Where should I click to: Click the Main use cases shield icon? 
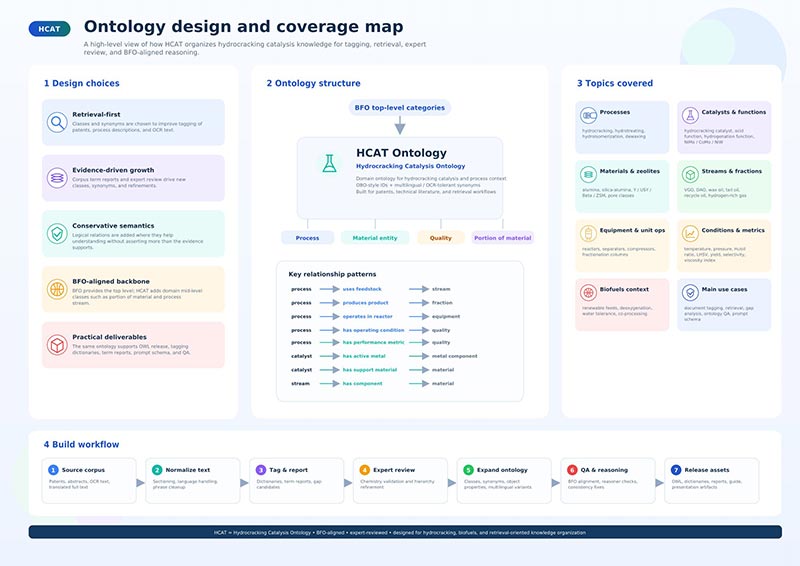pyautogui.click(x=690, y=292)
